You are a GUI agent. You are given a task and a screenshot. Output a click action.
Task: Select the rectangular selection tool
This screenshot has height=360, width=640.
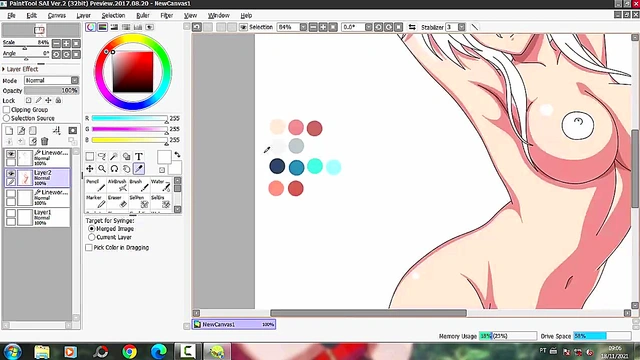click(90, 156)
